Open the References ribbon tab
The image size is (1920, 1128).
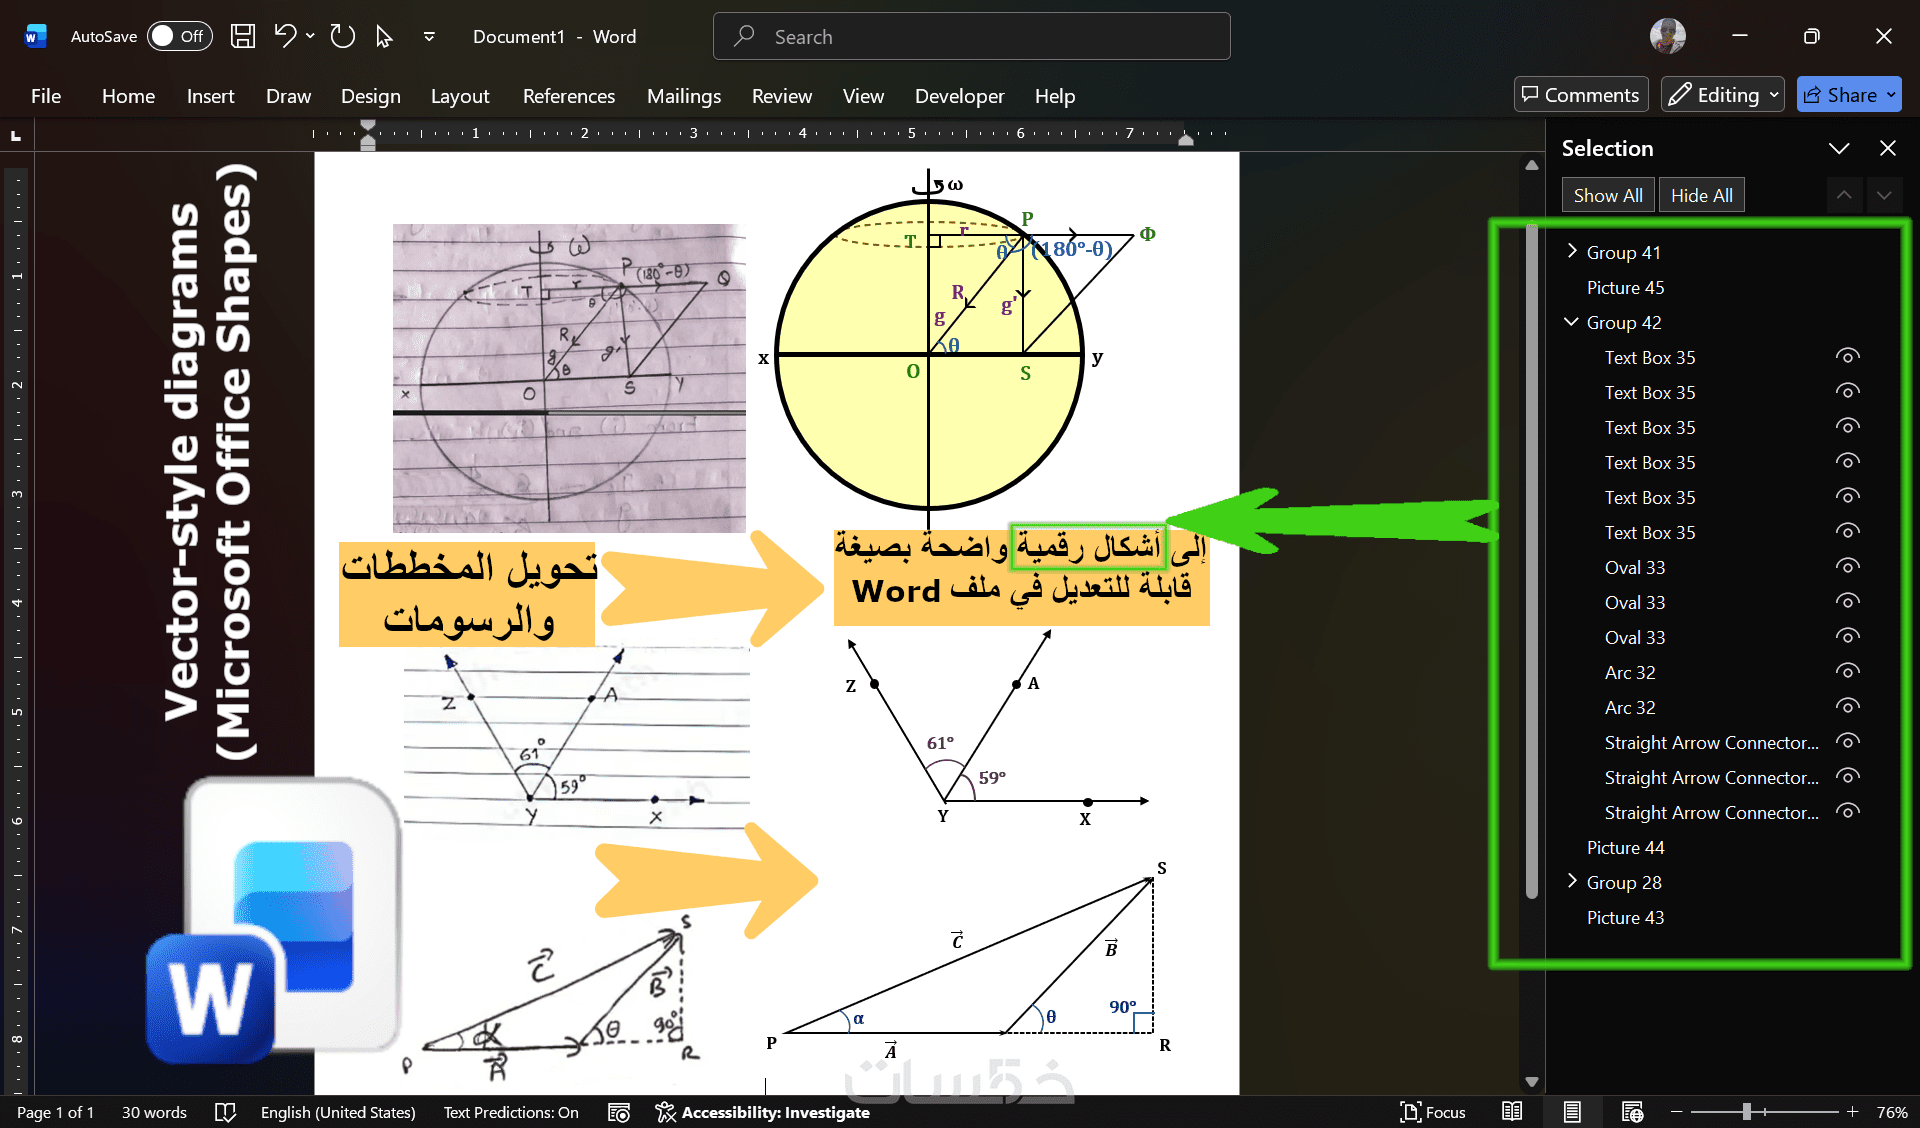click(x=568, y=96)
